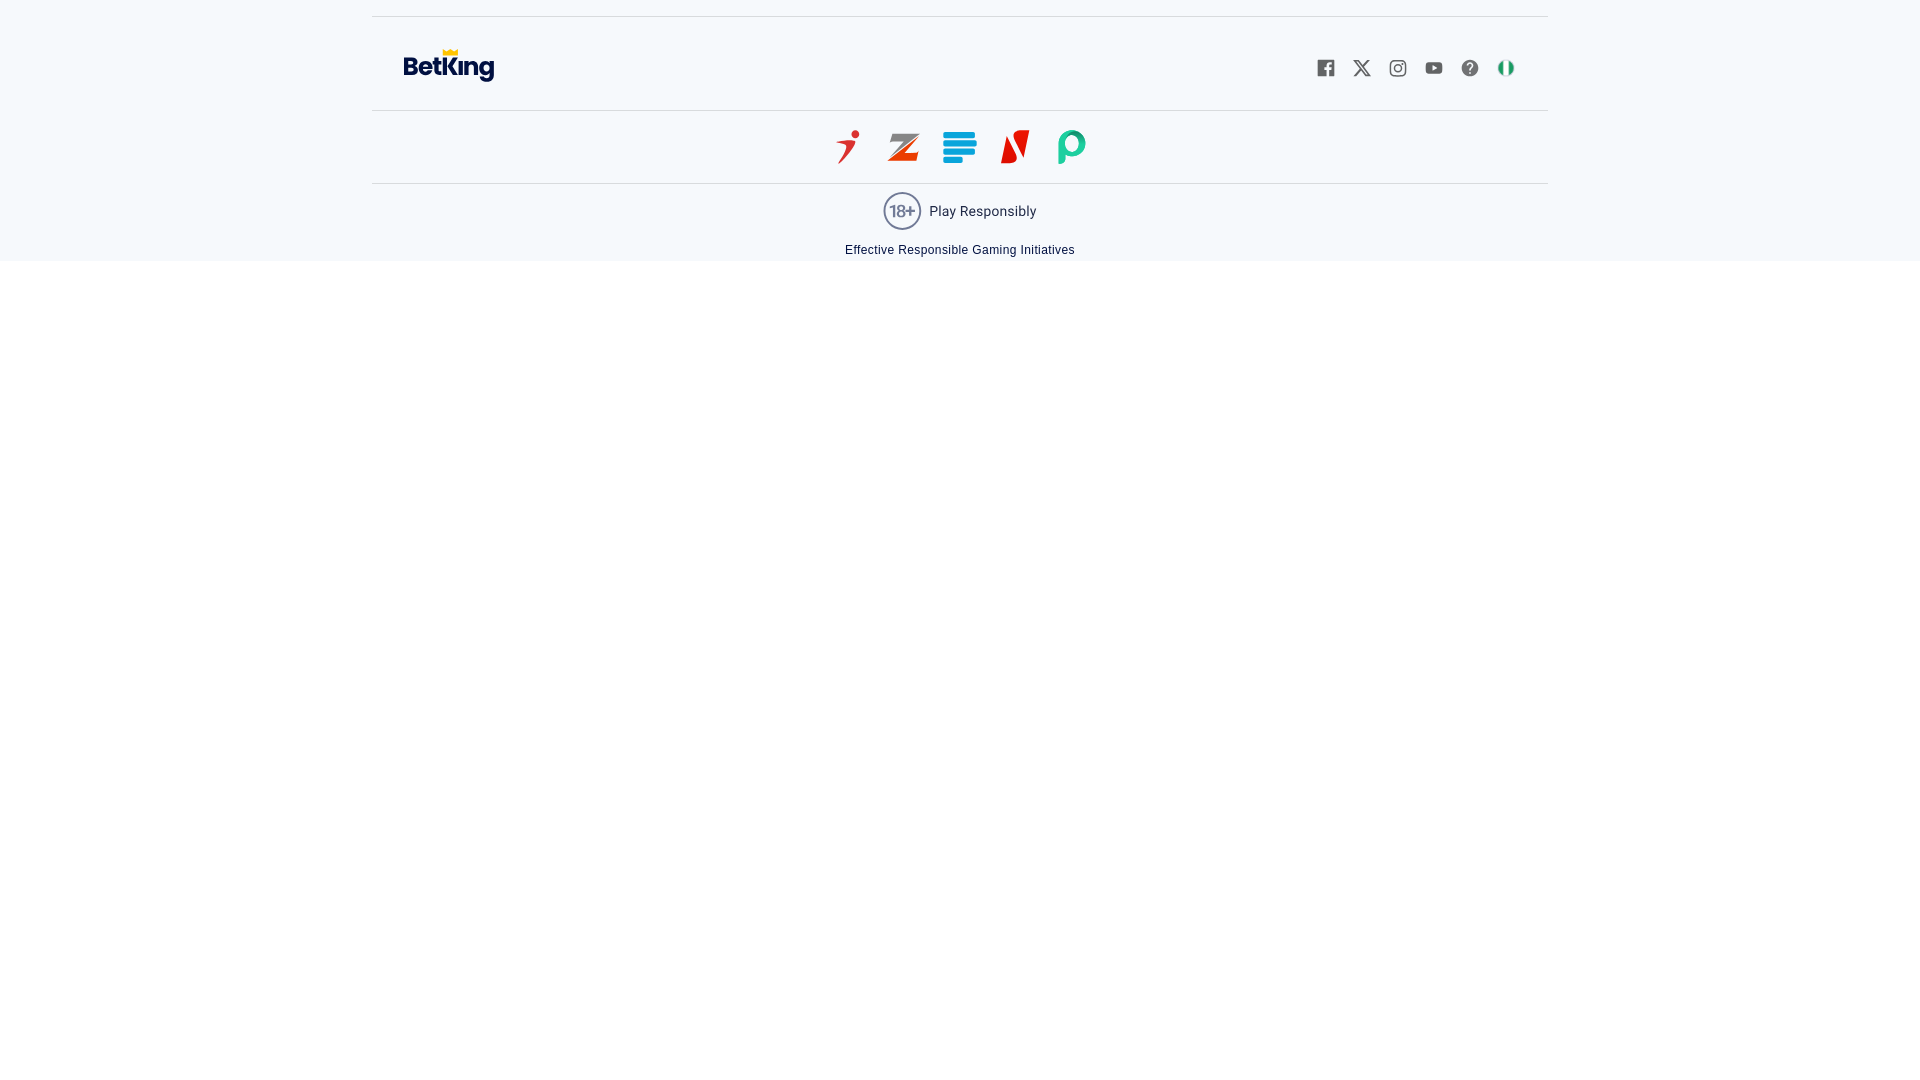Go to the YouTube channel icon
This screenshot has width=1920, height=1080.
click(1434, 68)
